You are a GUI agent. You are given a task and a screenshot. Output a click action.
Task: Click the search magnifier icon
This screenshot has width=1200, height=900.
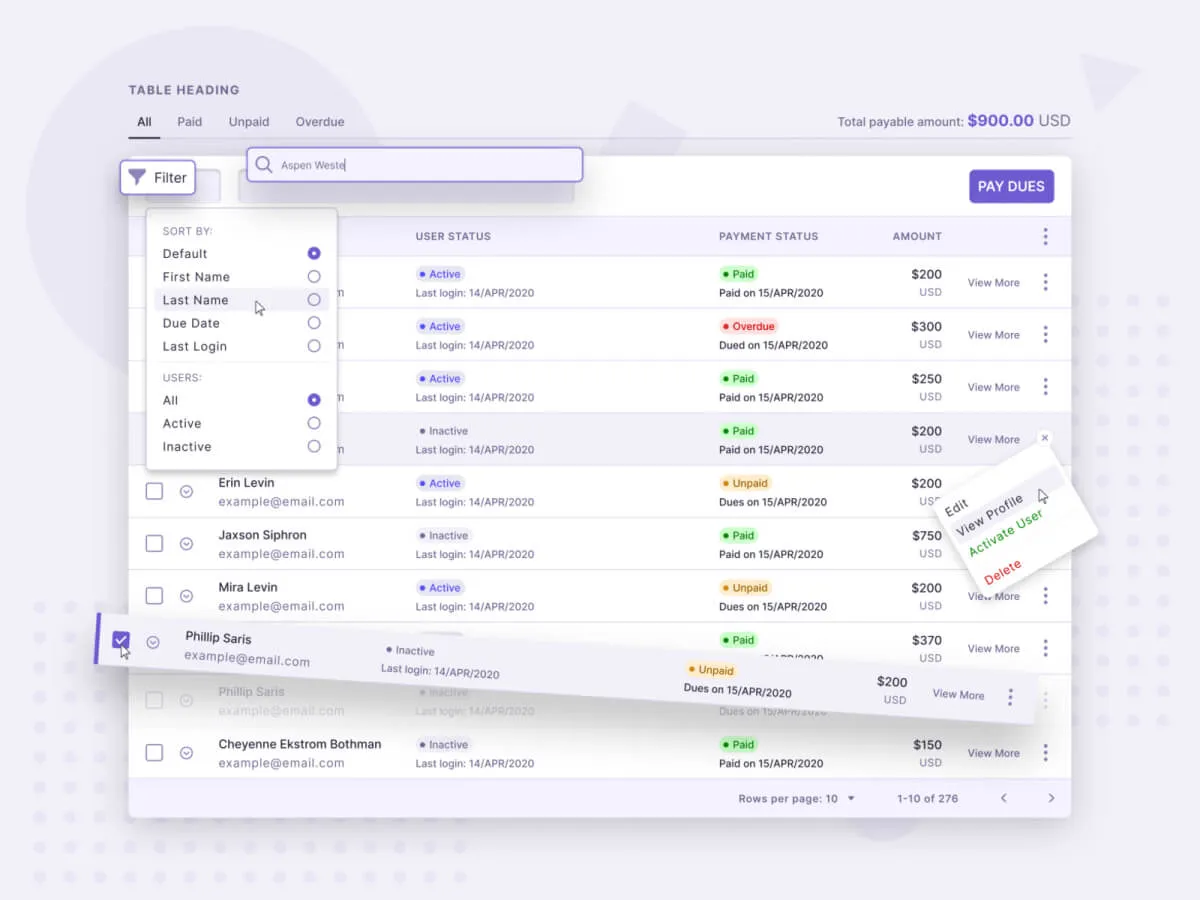pyautogui.click(x=263, y=163)
